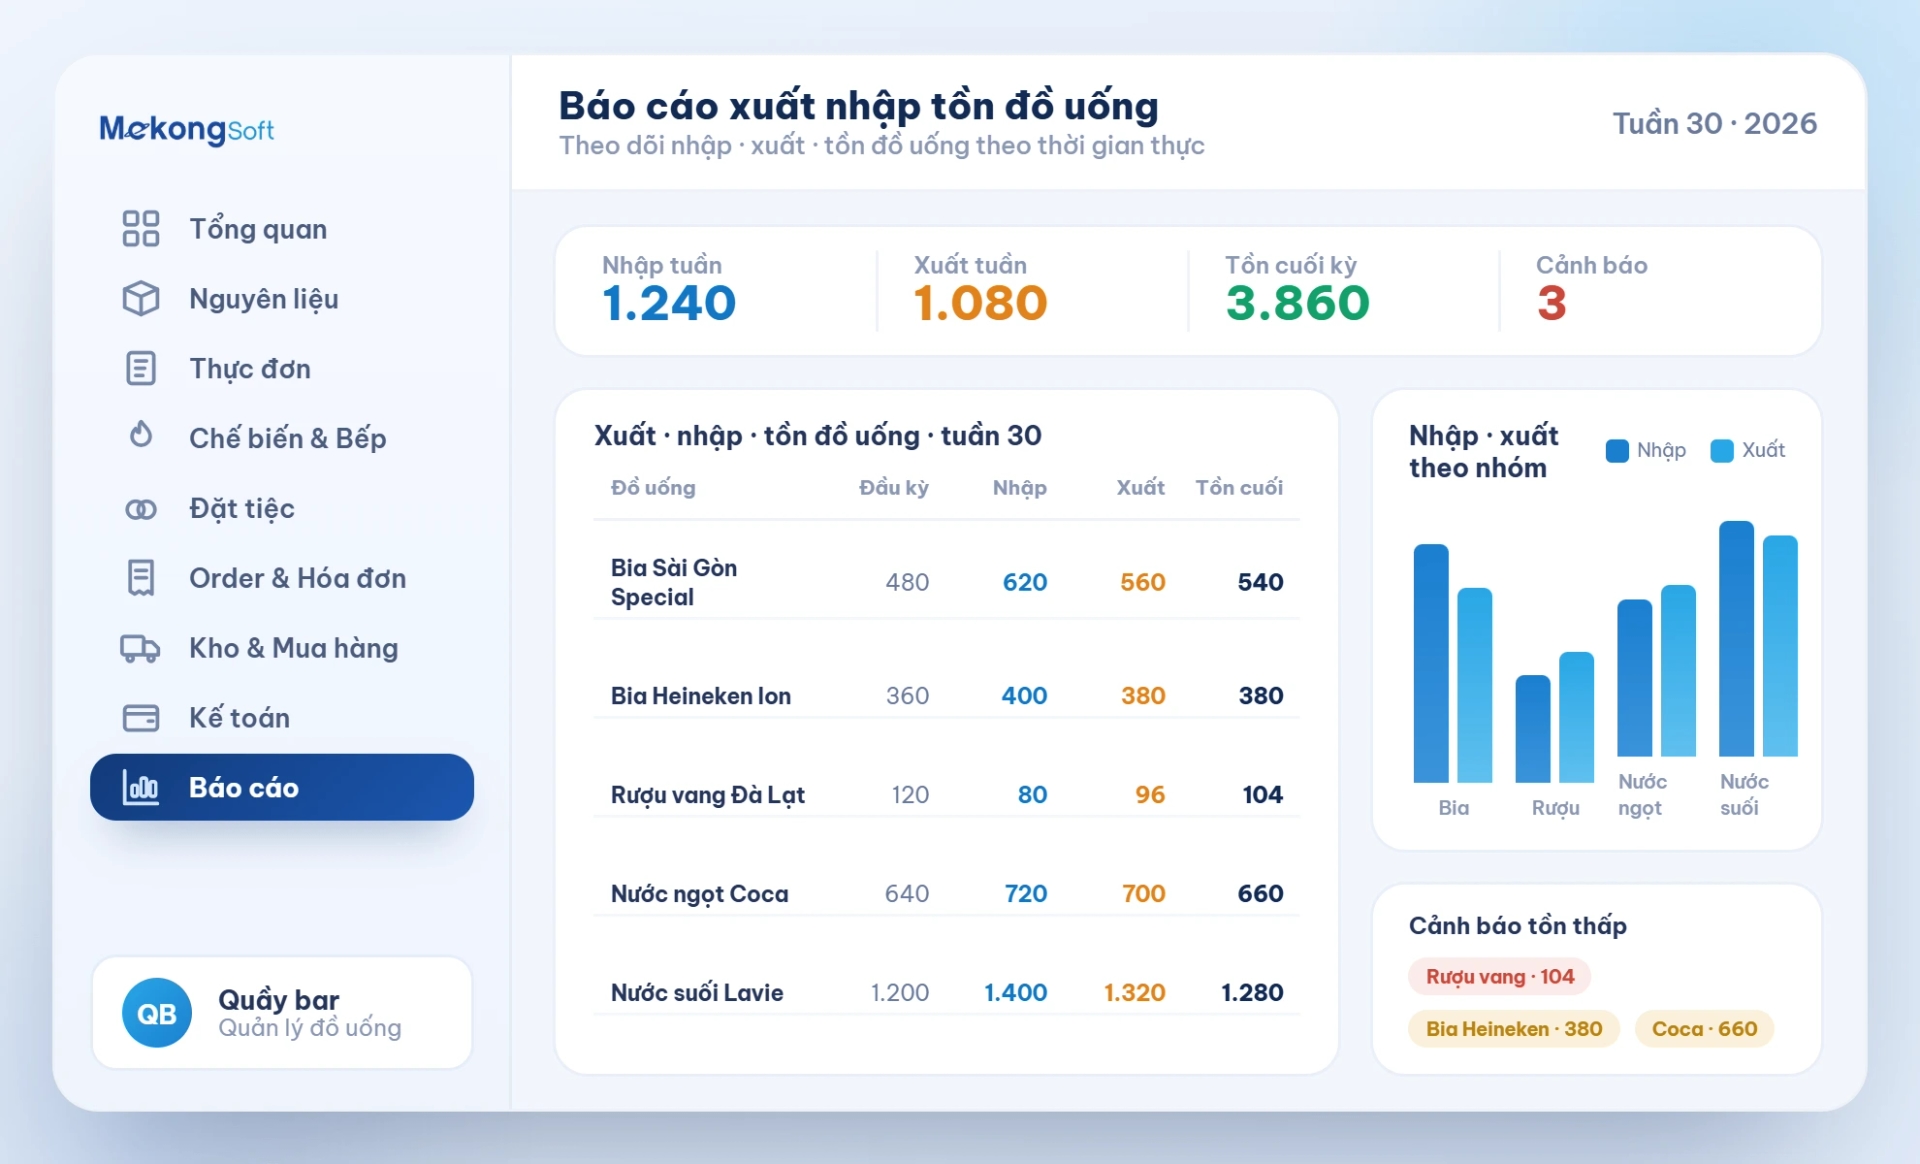Viewport: 1920px width, 1164px height.
Task: Select the Bia Heineken lon row name
Action: coord(701,696)
